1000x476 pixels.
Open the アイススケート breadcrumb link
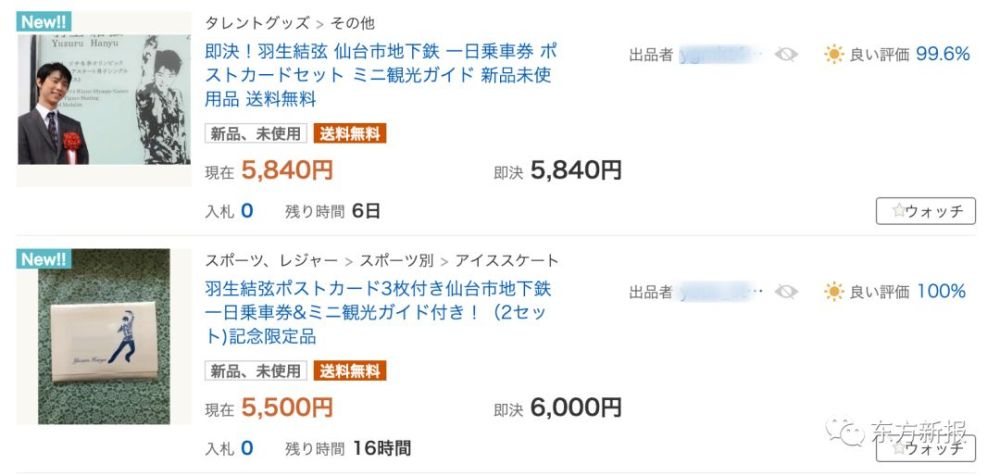[508, 260]
